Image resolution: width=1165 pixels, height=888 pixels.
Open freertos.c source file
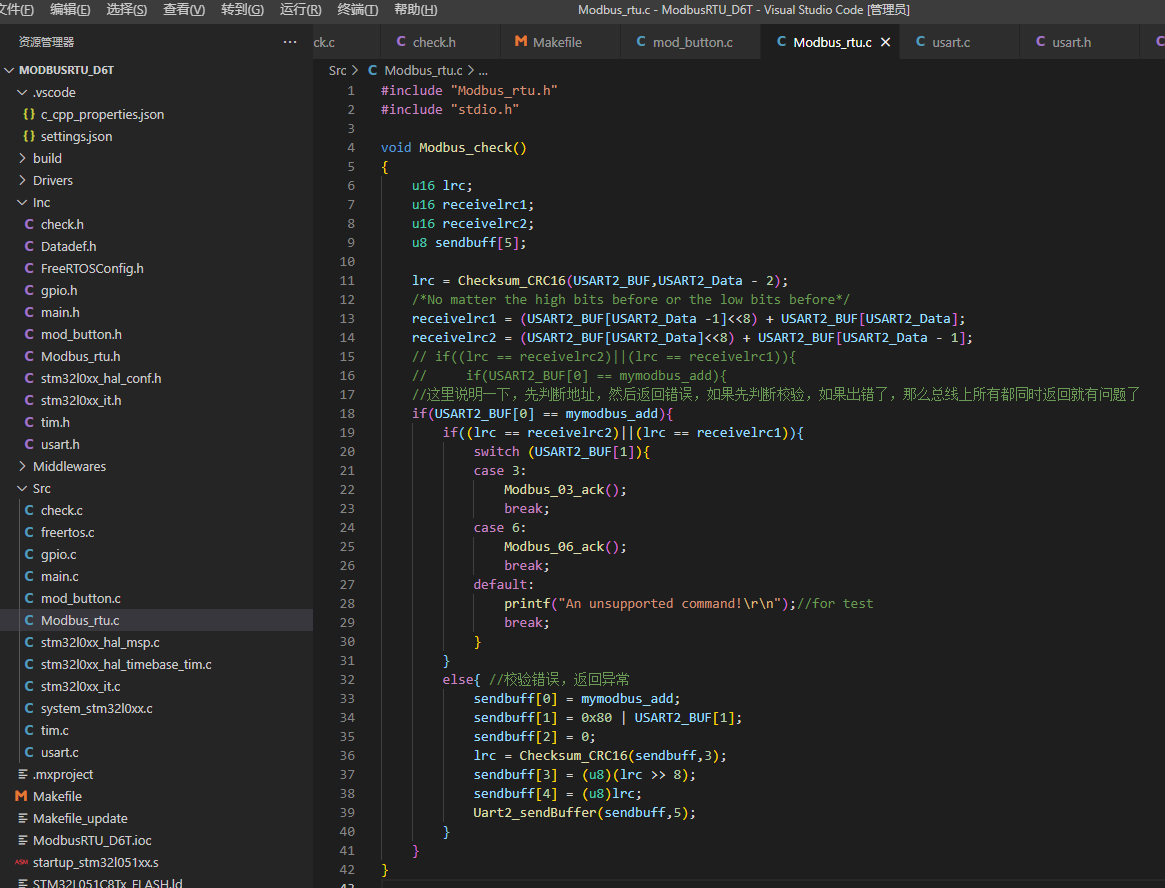click(x=156, y=532)
